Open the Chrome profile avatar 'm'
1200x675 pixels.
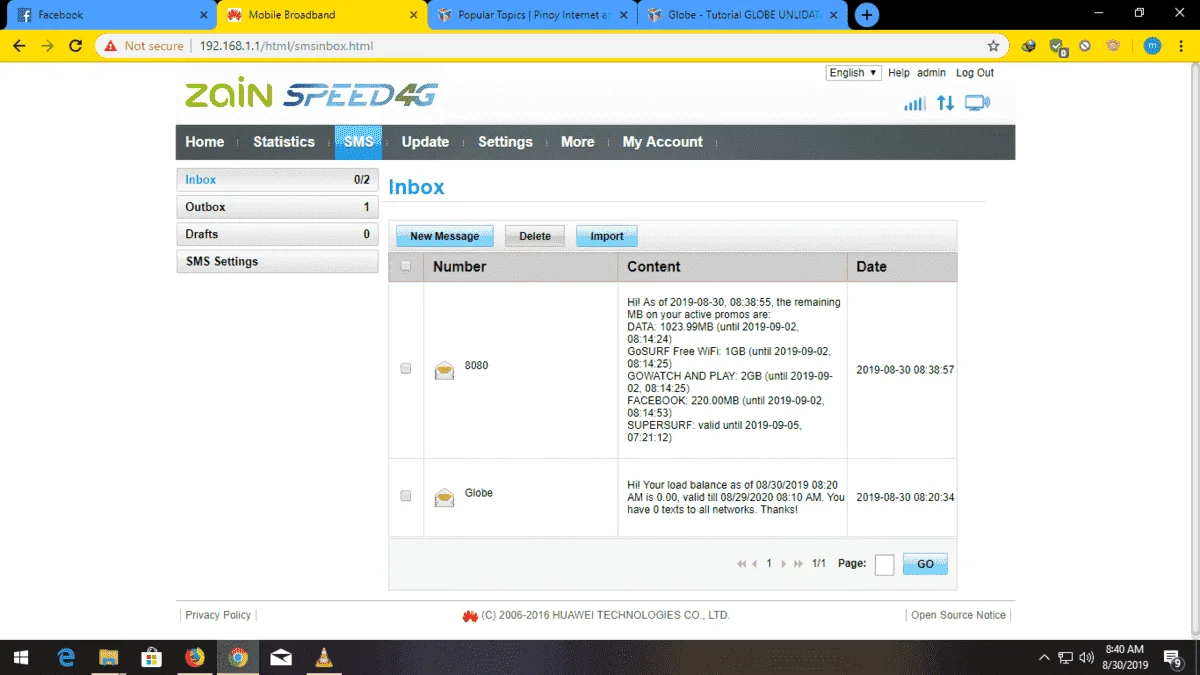(1152, 46)
